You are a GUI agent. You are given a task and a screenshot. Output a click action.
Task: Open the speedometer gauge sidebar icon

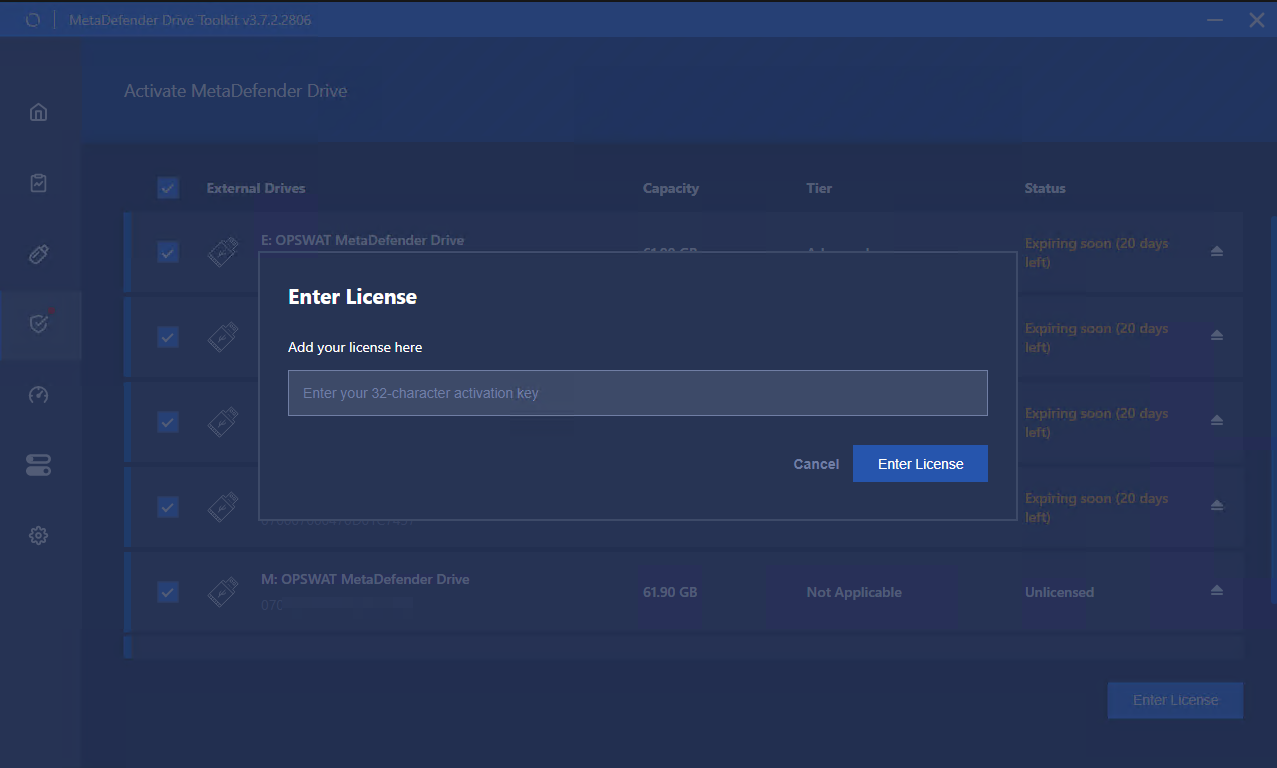tap(38, 395)
